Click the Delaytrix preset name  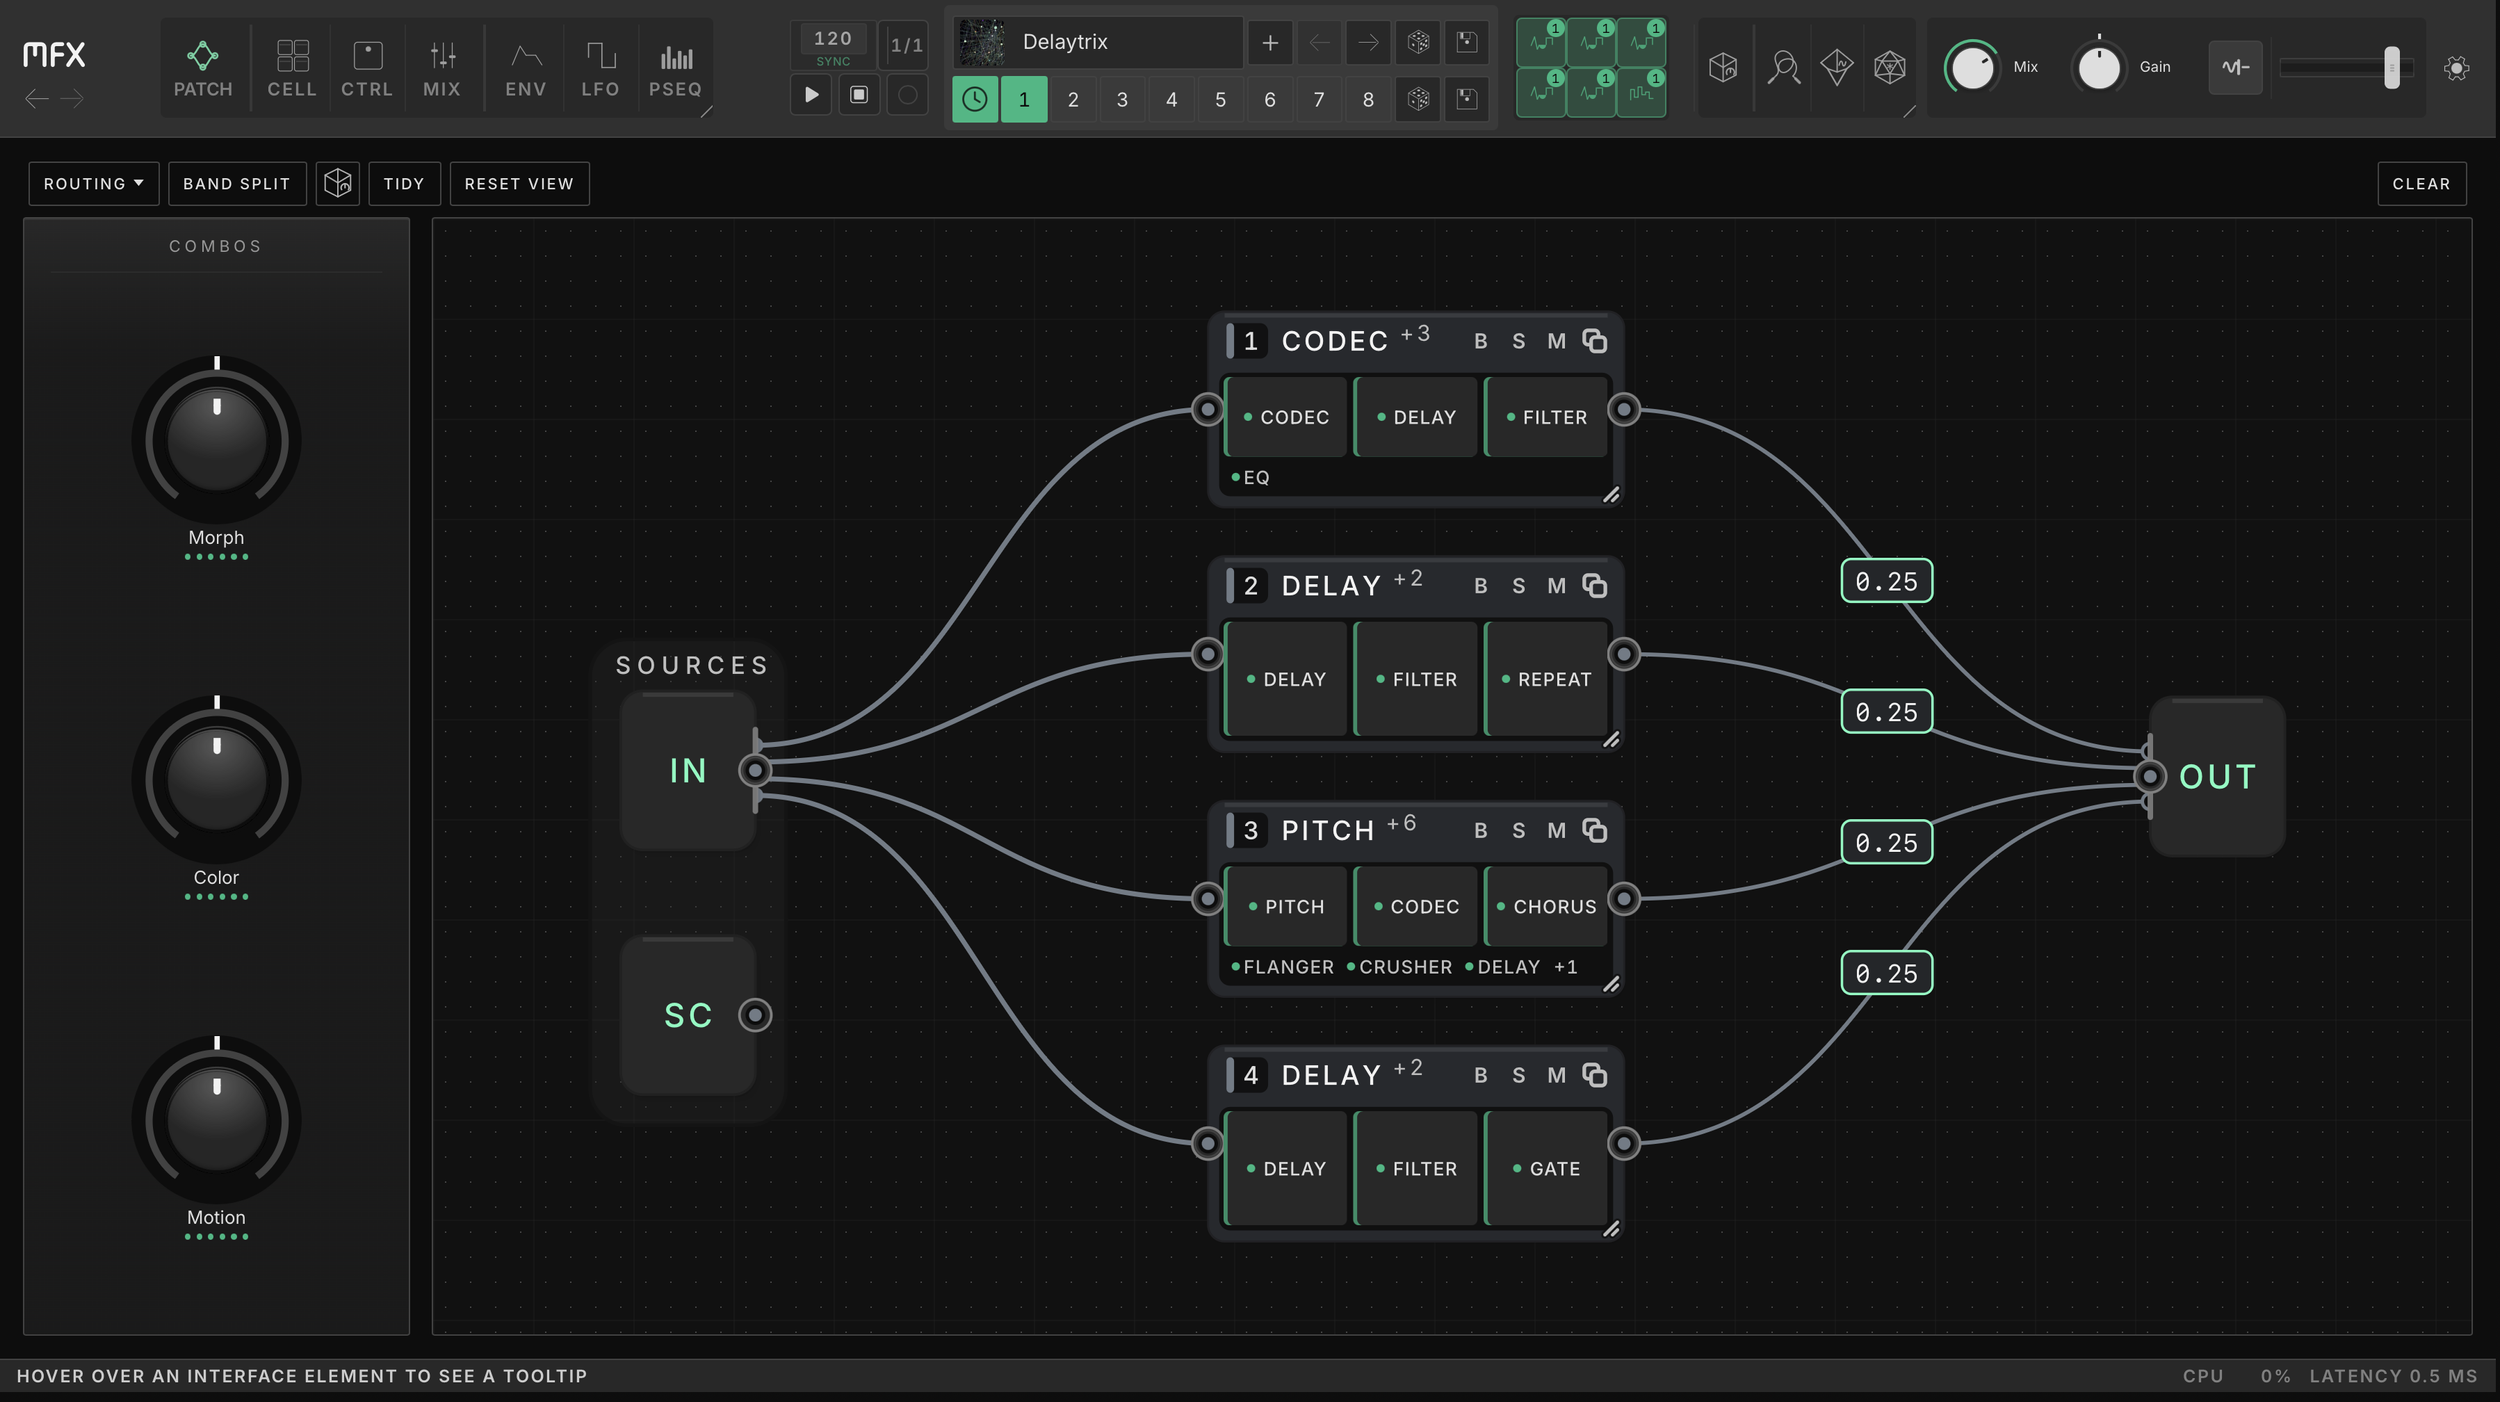click(1065, 42)
